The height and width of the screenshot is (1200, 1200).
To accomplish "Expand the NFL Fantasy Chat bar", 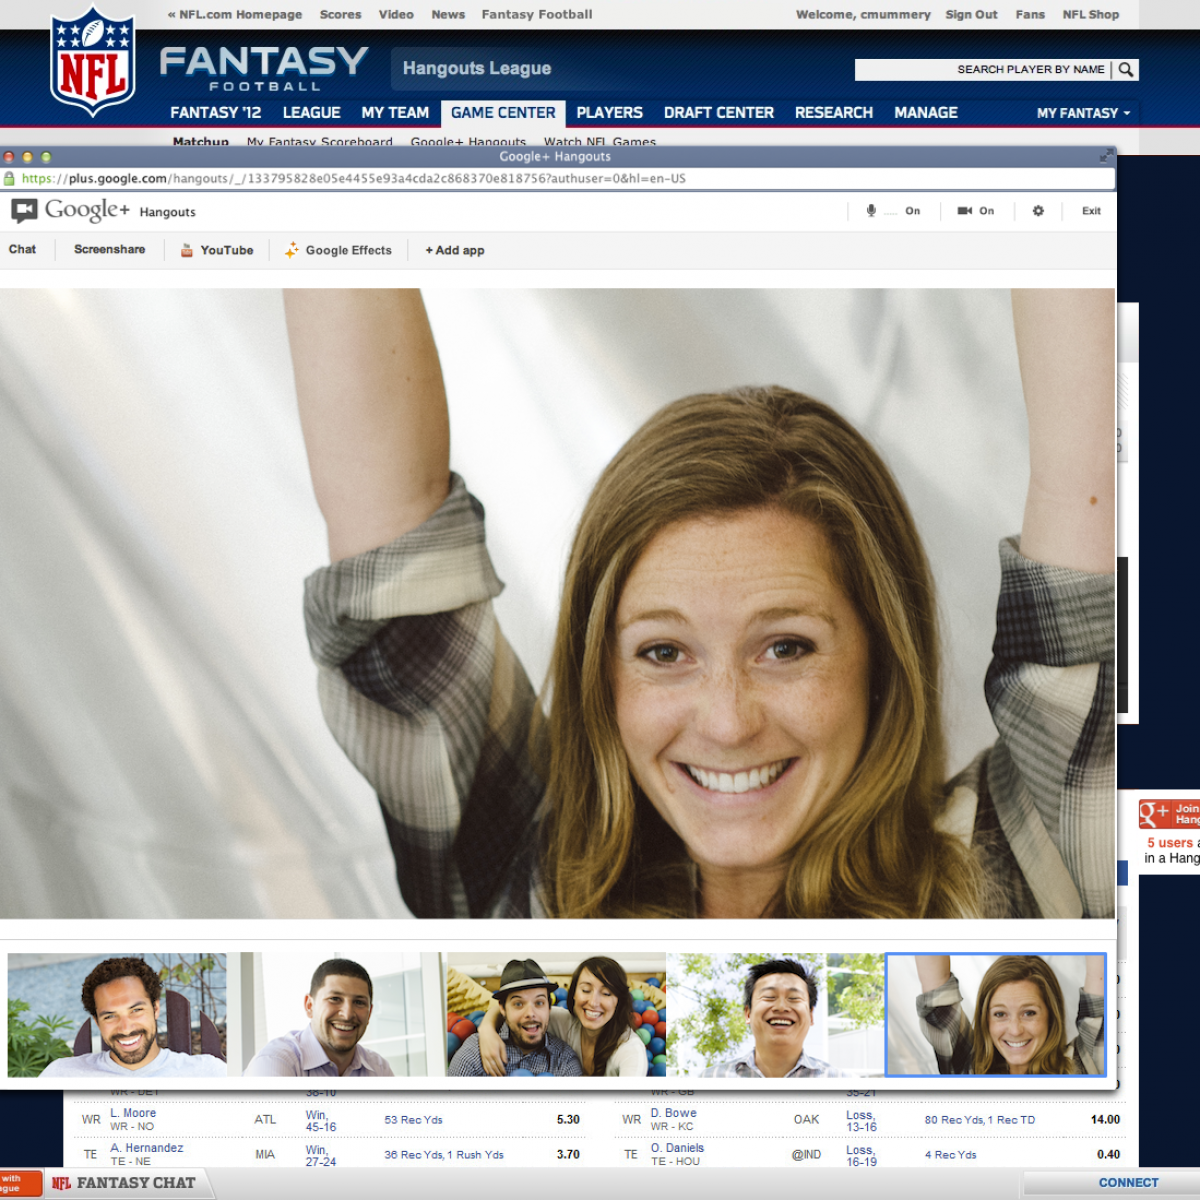I will click(125, 1183).
